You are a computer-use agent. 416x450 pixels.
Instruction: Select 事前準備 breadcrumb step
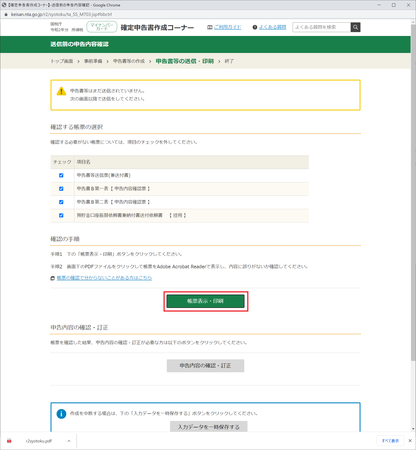click(93, 61)
